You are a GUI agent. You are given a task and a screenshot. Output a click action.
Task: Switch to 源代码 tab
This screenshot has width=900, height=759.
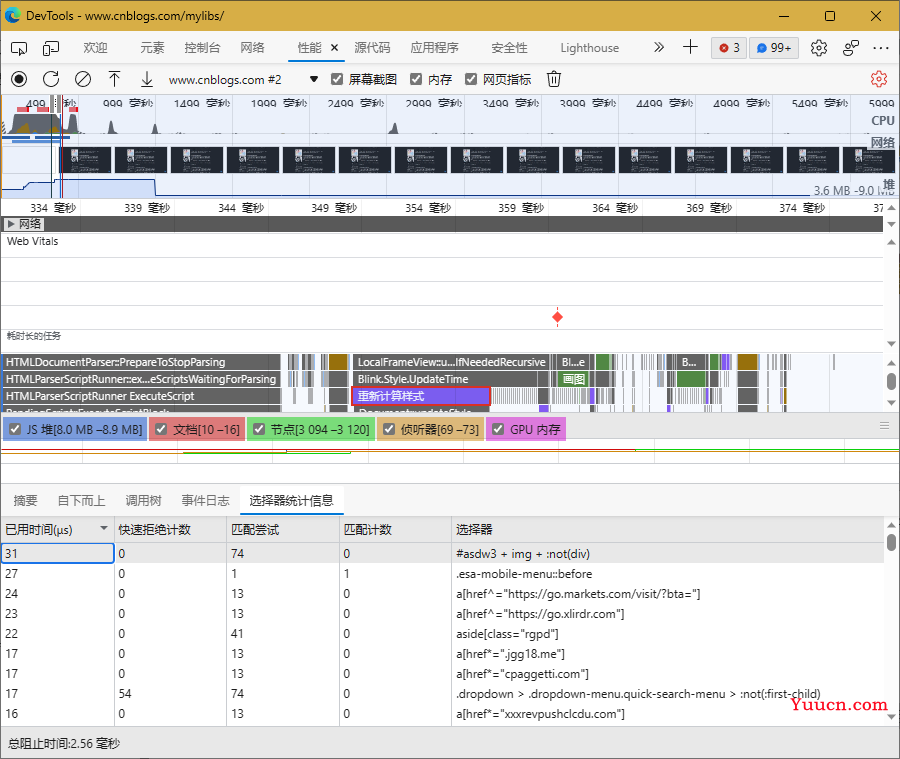pyautogui.click(x=372, y=48)
